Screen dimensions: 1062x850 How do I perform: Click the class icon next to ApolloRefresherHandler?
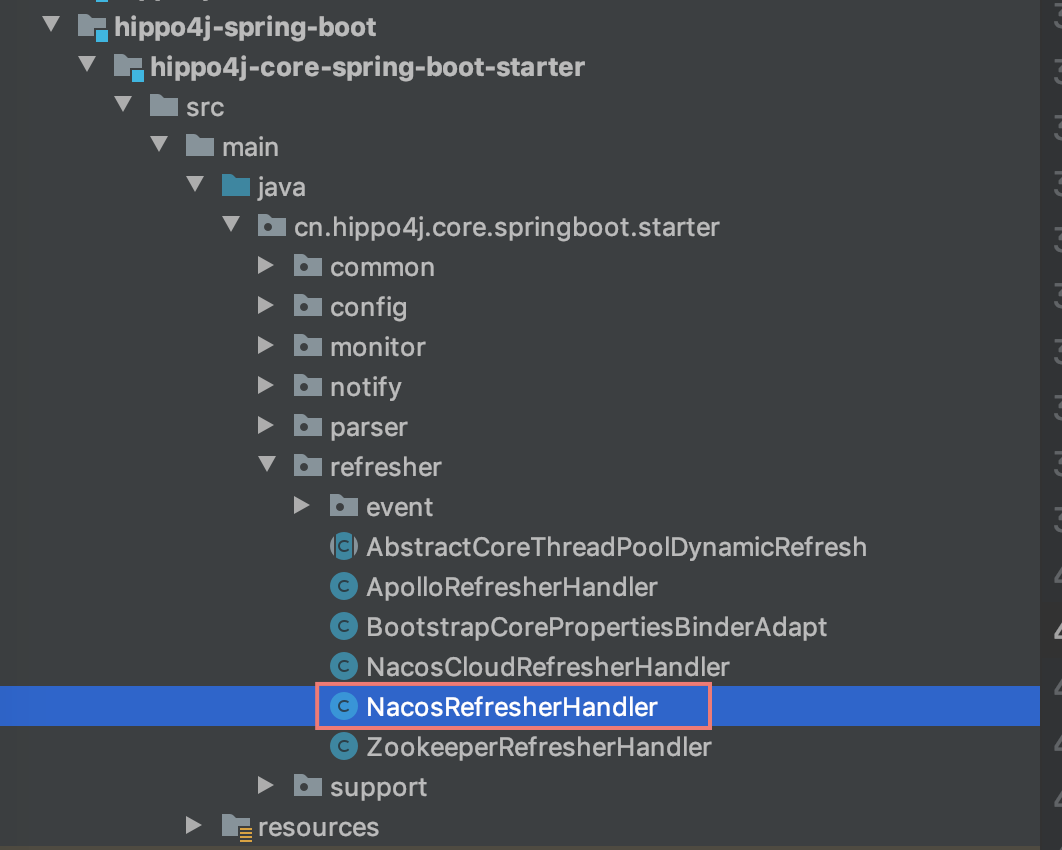(x=343, y=586)
